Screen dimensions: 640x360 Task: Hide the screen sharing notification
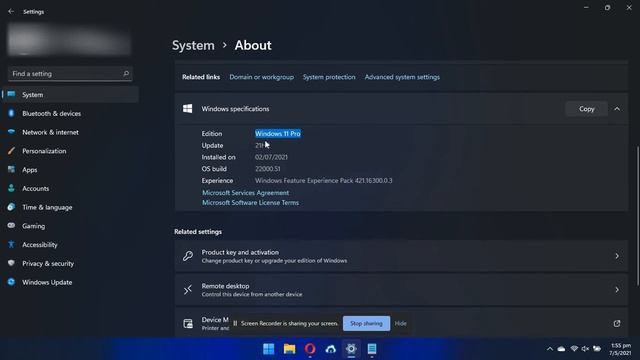pyautogui.click(x=400, y=323)
